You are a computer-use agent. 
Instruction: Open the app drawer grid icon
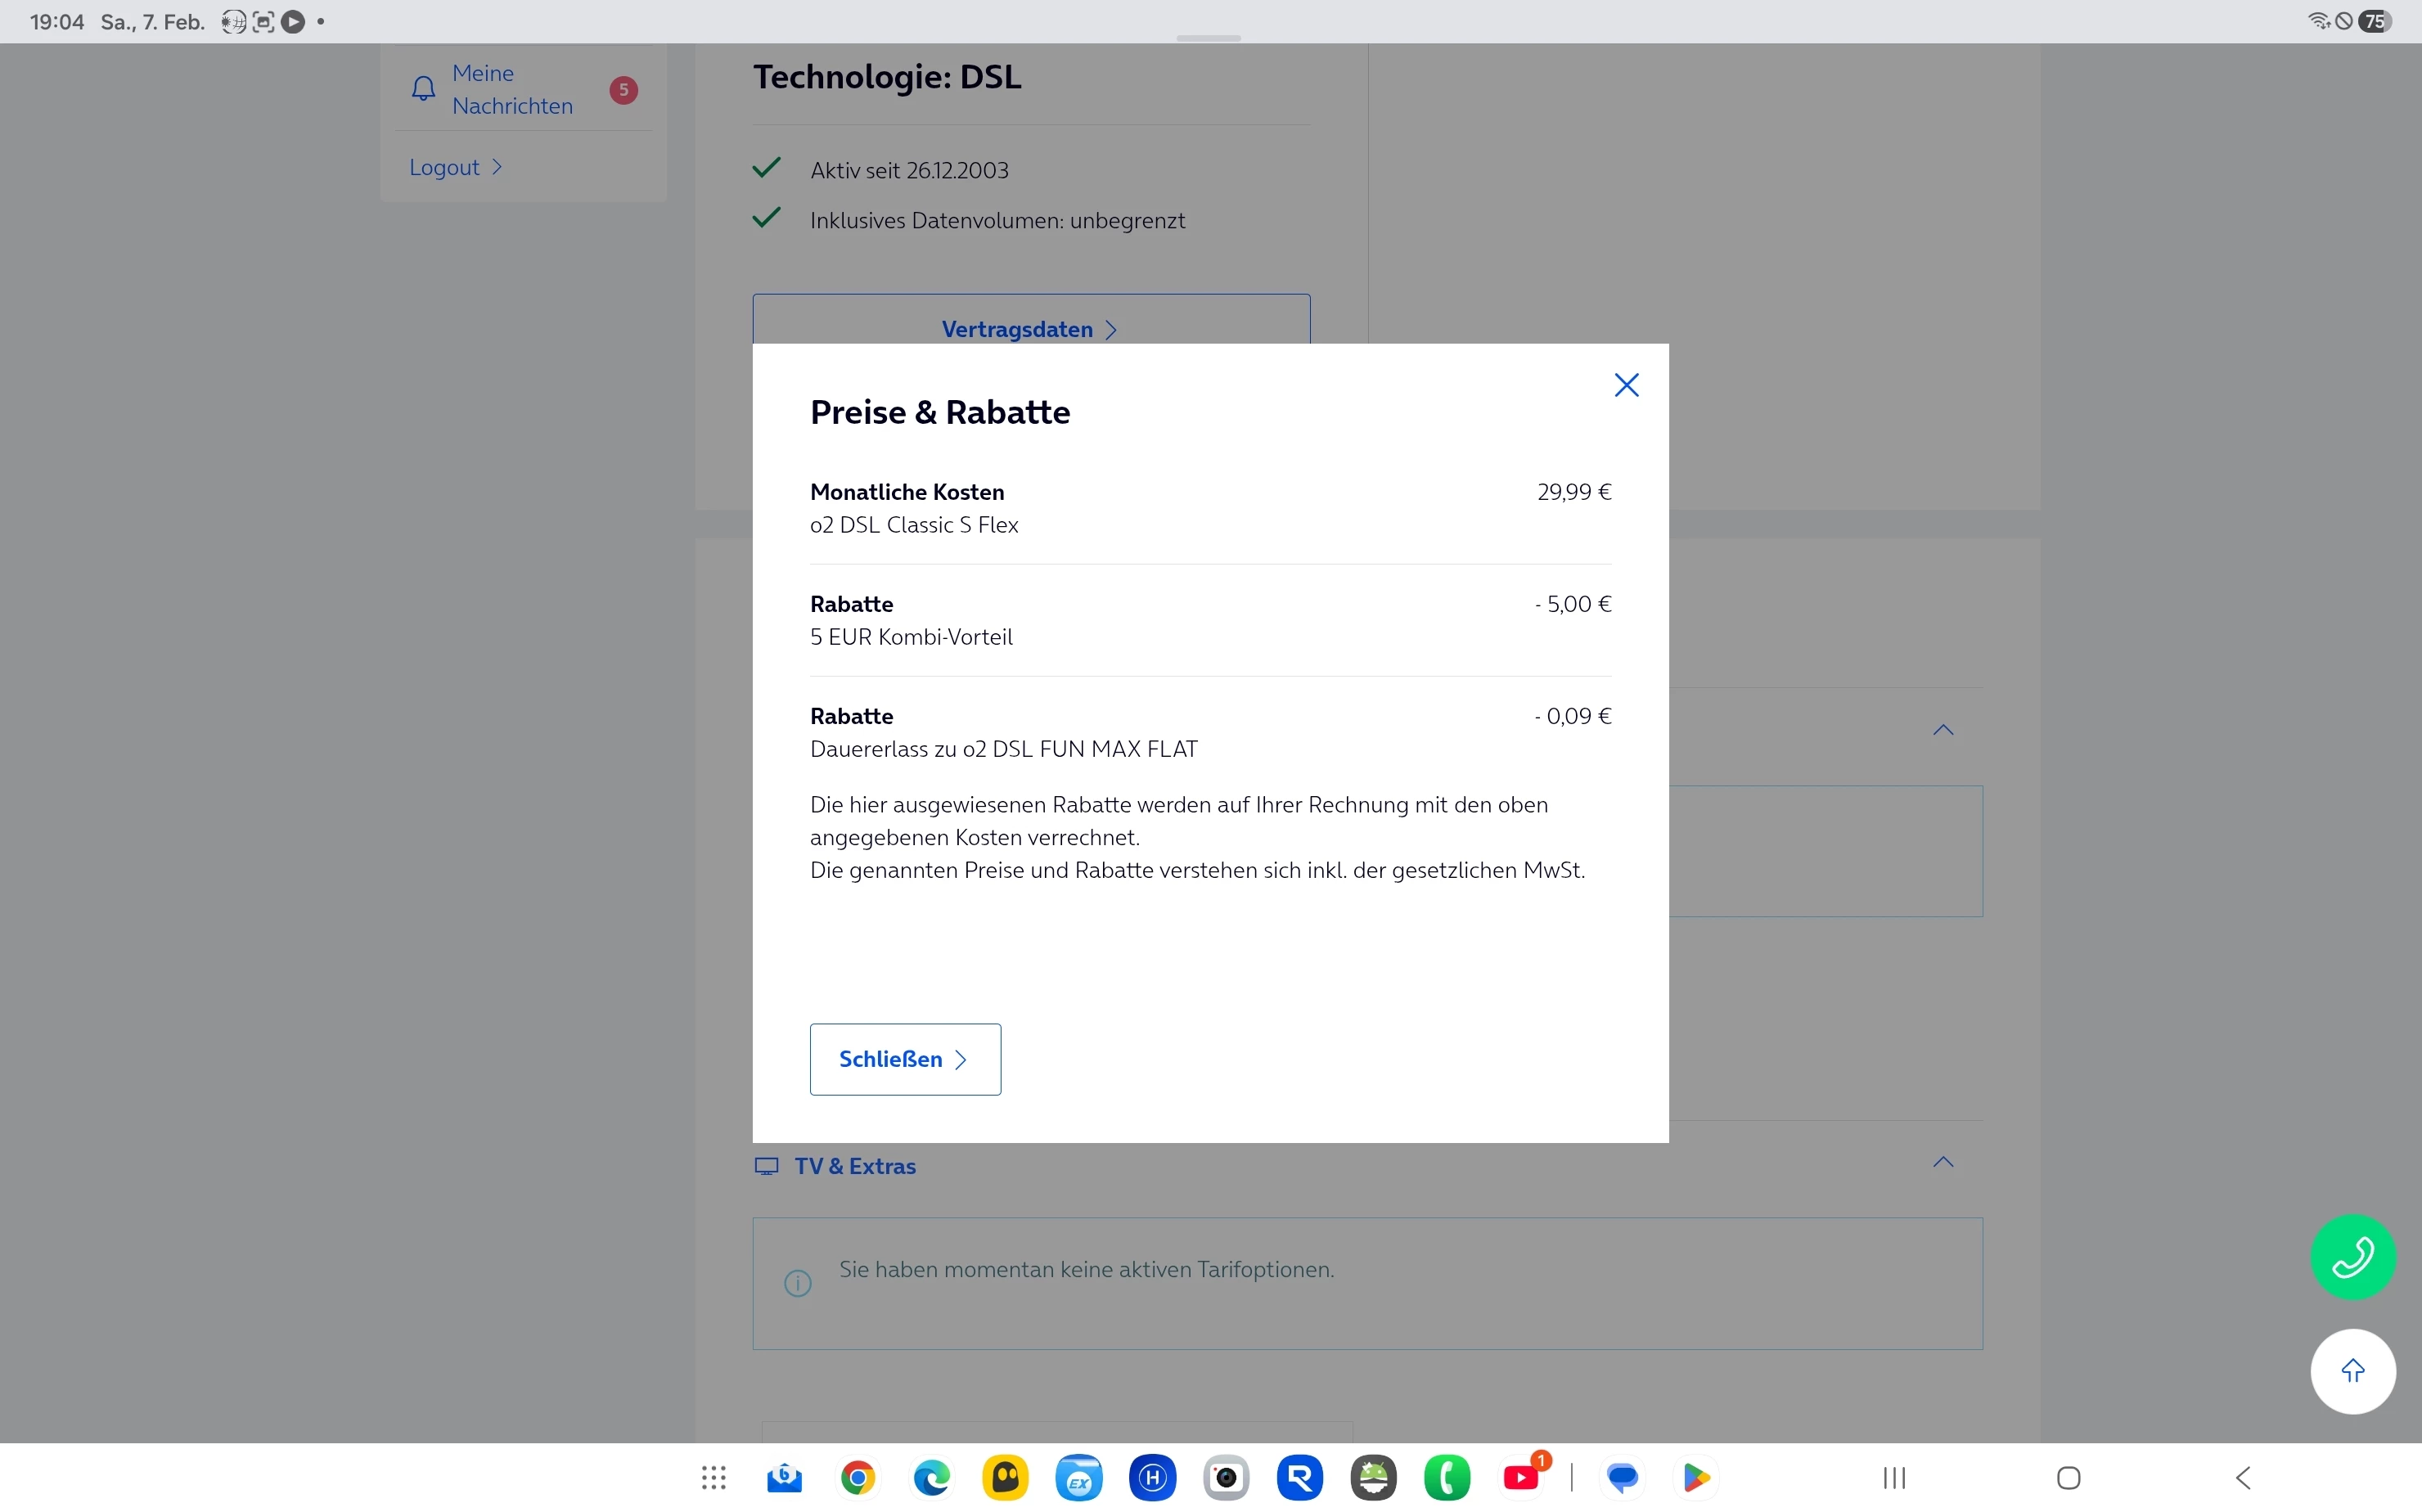point(713,1477)
